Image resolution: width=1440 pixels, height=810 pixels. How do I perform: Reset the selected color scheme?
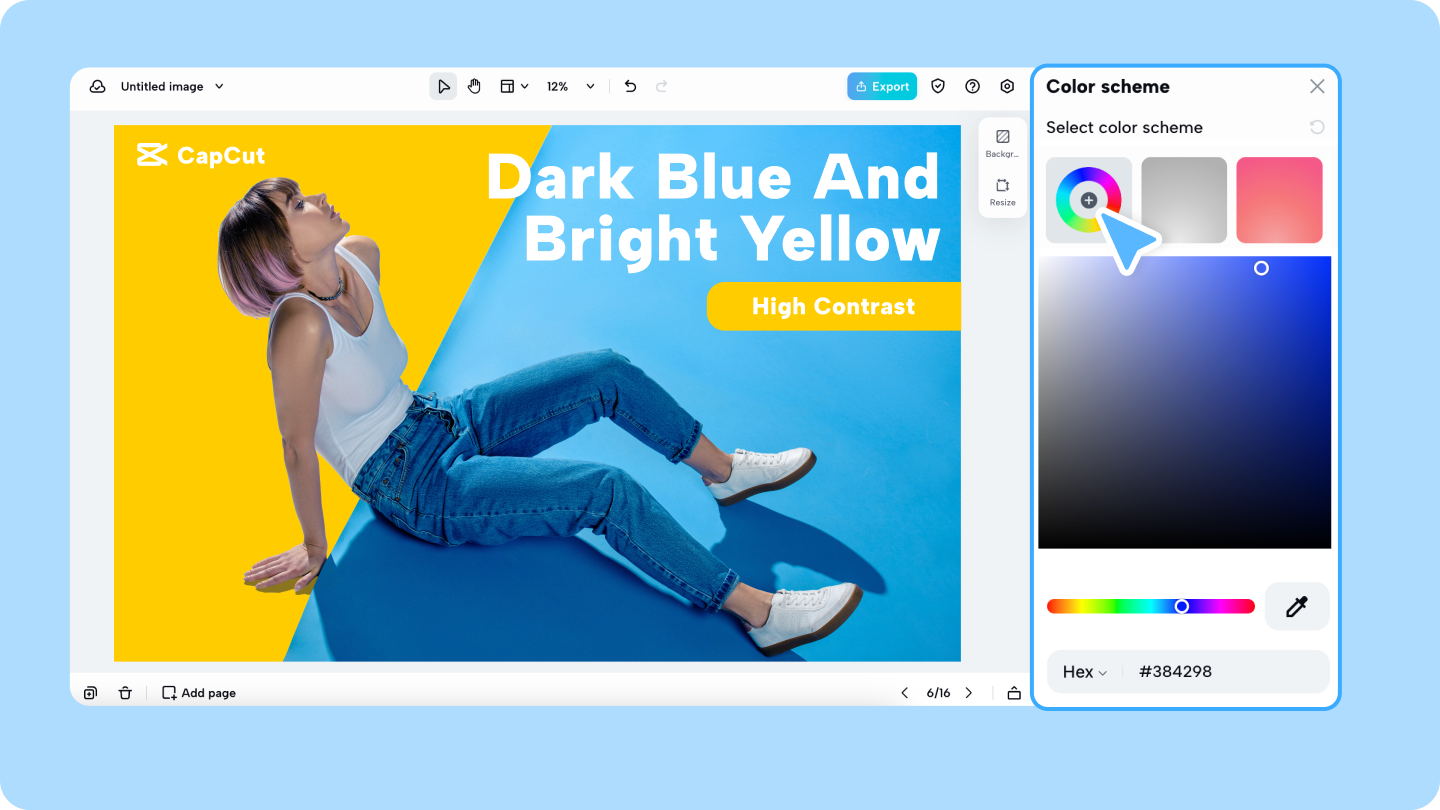tap(1317, 127)
